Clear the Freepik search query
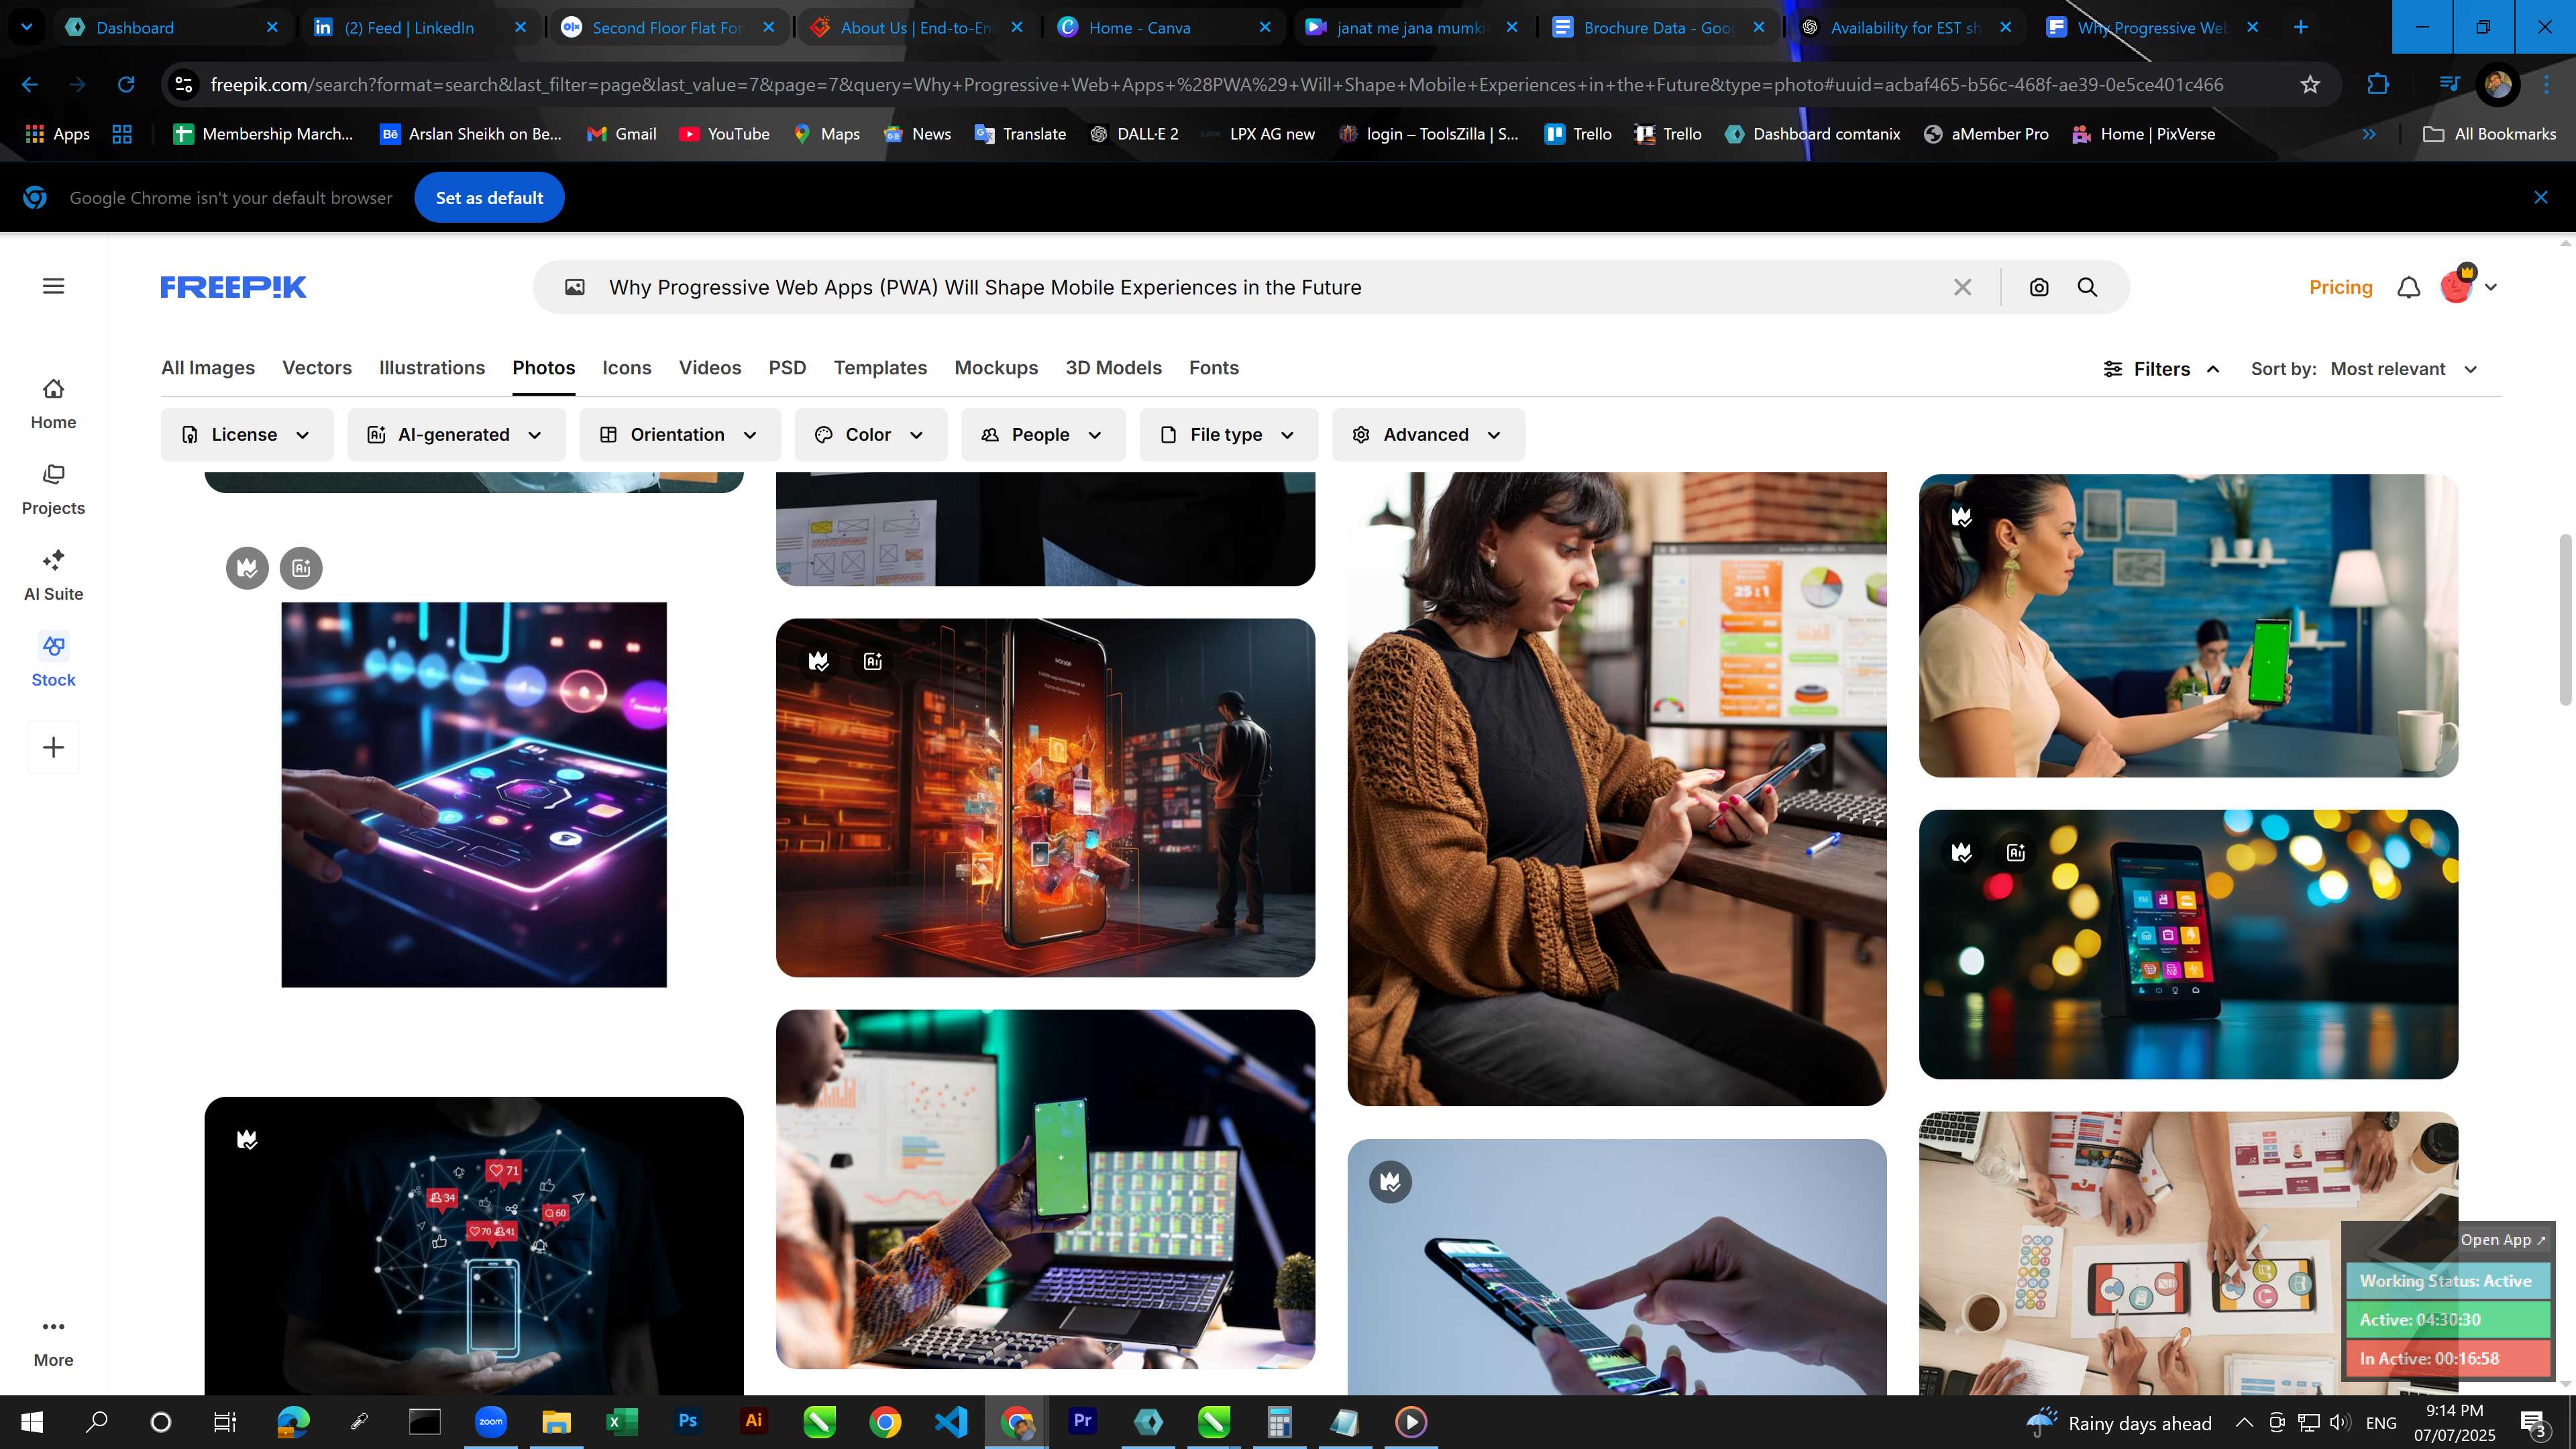The width and height of the screenshot is (2576, 1449). [1962, 287]
